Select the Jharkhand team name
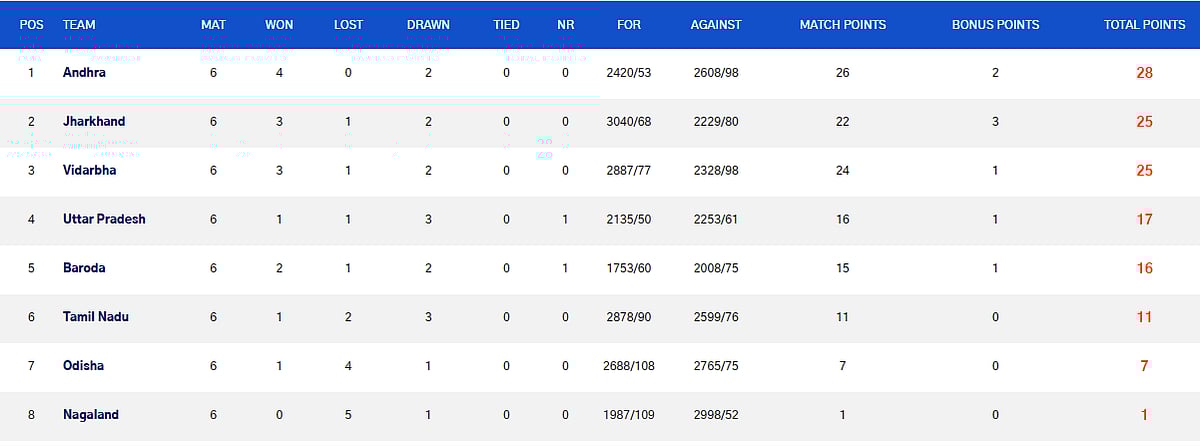 [x=94, y=122]
